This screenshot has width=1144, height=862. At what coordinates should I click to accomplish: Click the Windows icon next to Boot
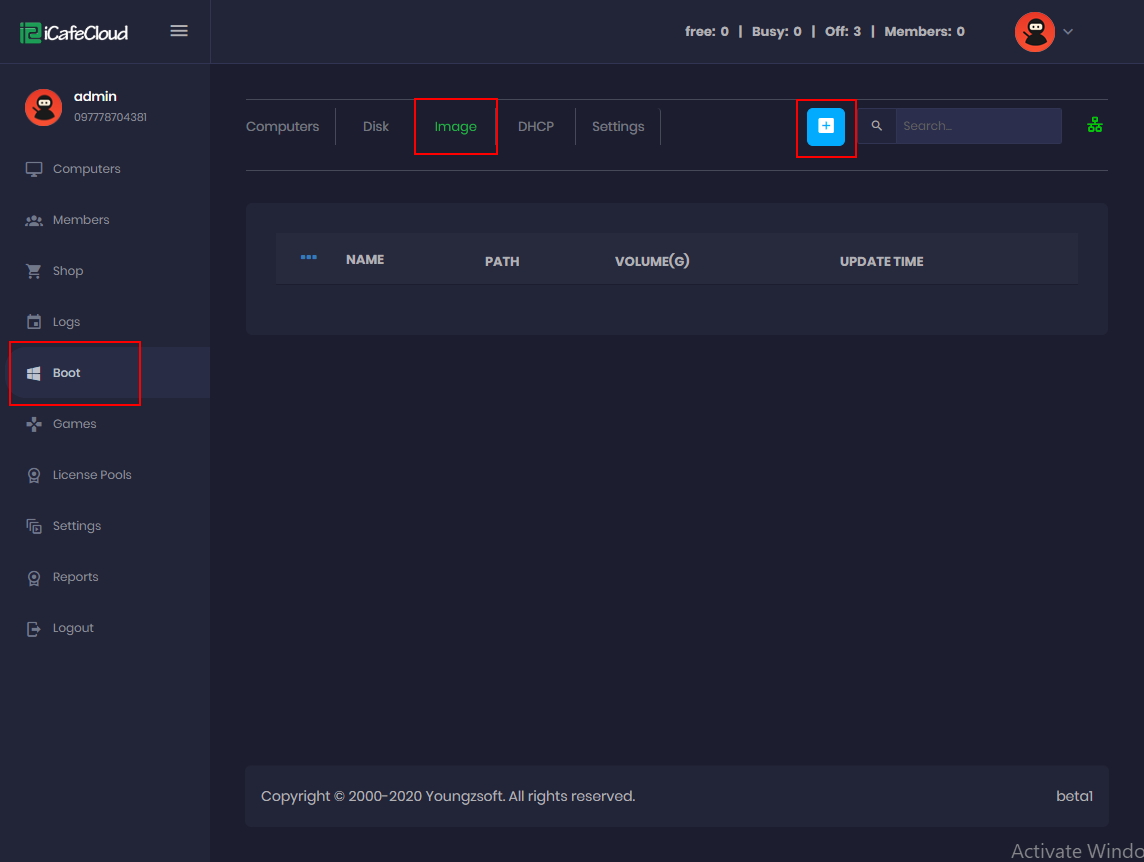[33, 372]
